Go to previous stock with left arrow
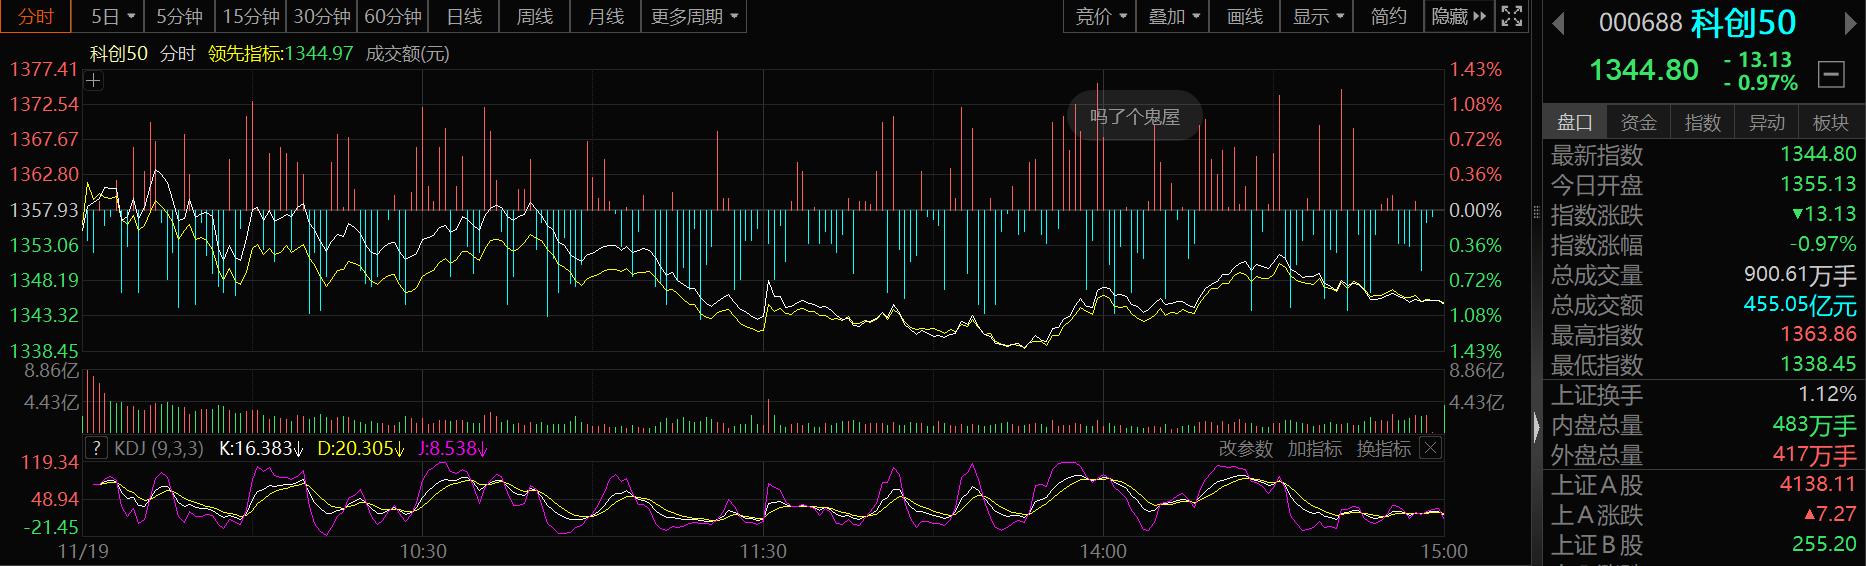The image size is (1866, 566). point(1558,23)
